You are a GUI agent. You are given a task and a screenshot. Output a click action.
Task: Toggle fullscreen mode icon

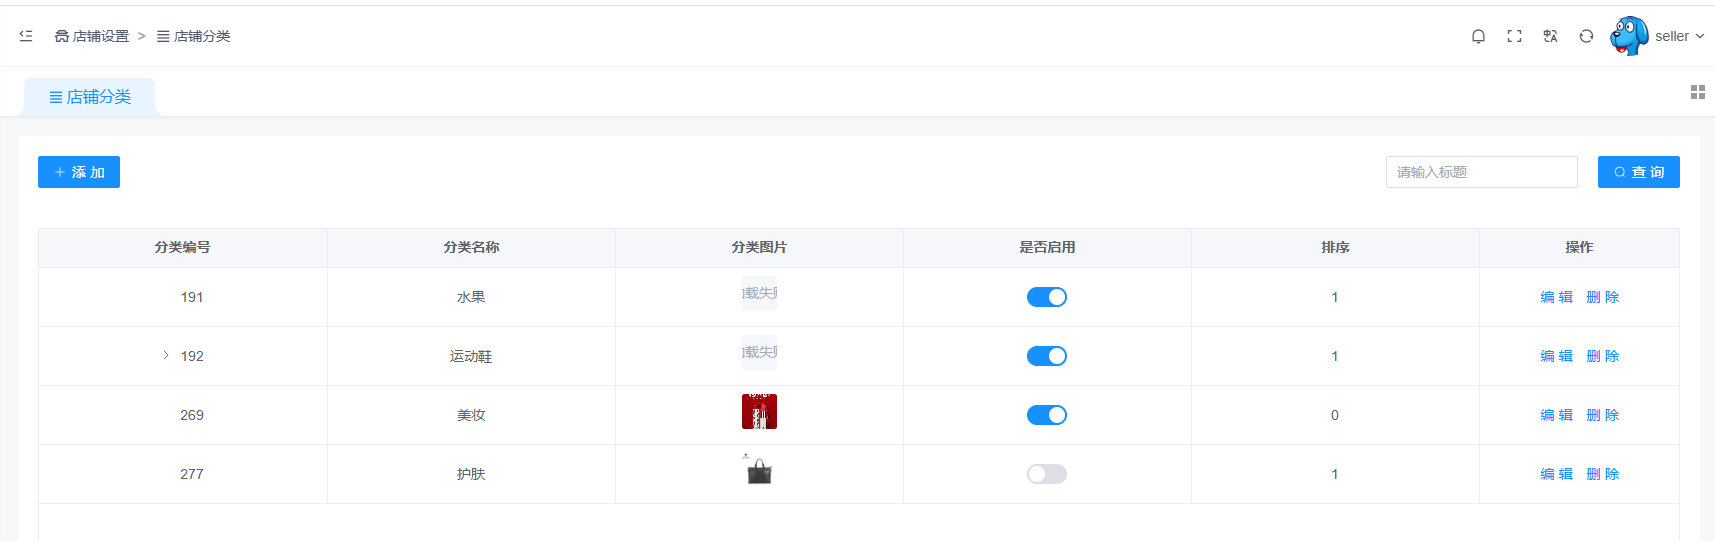[1514, 36]
